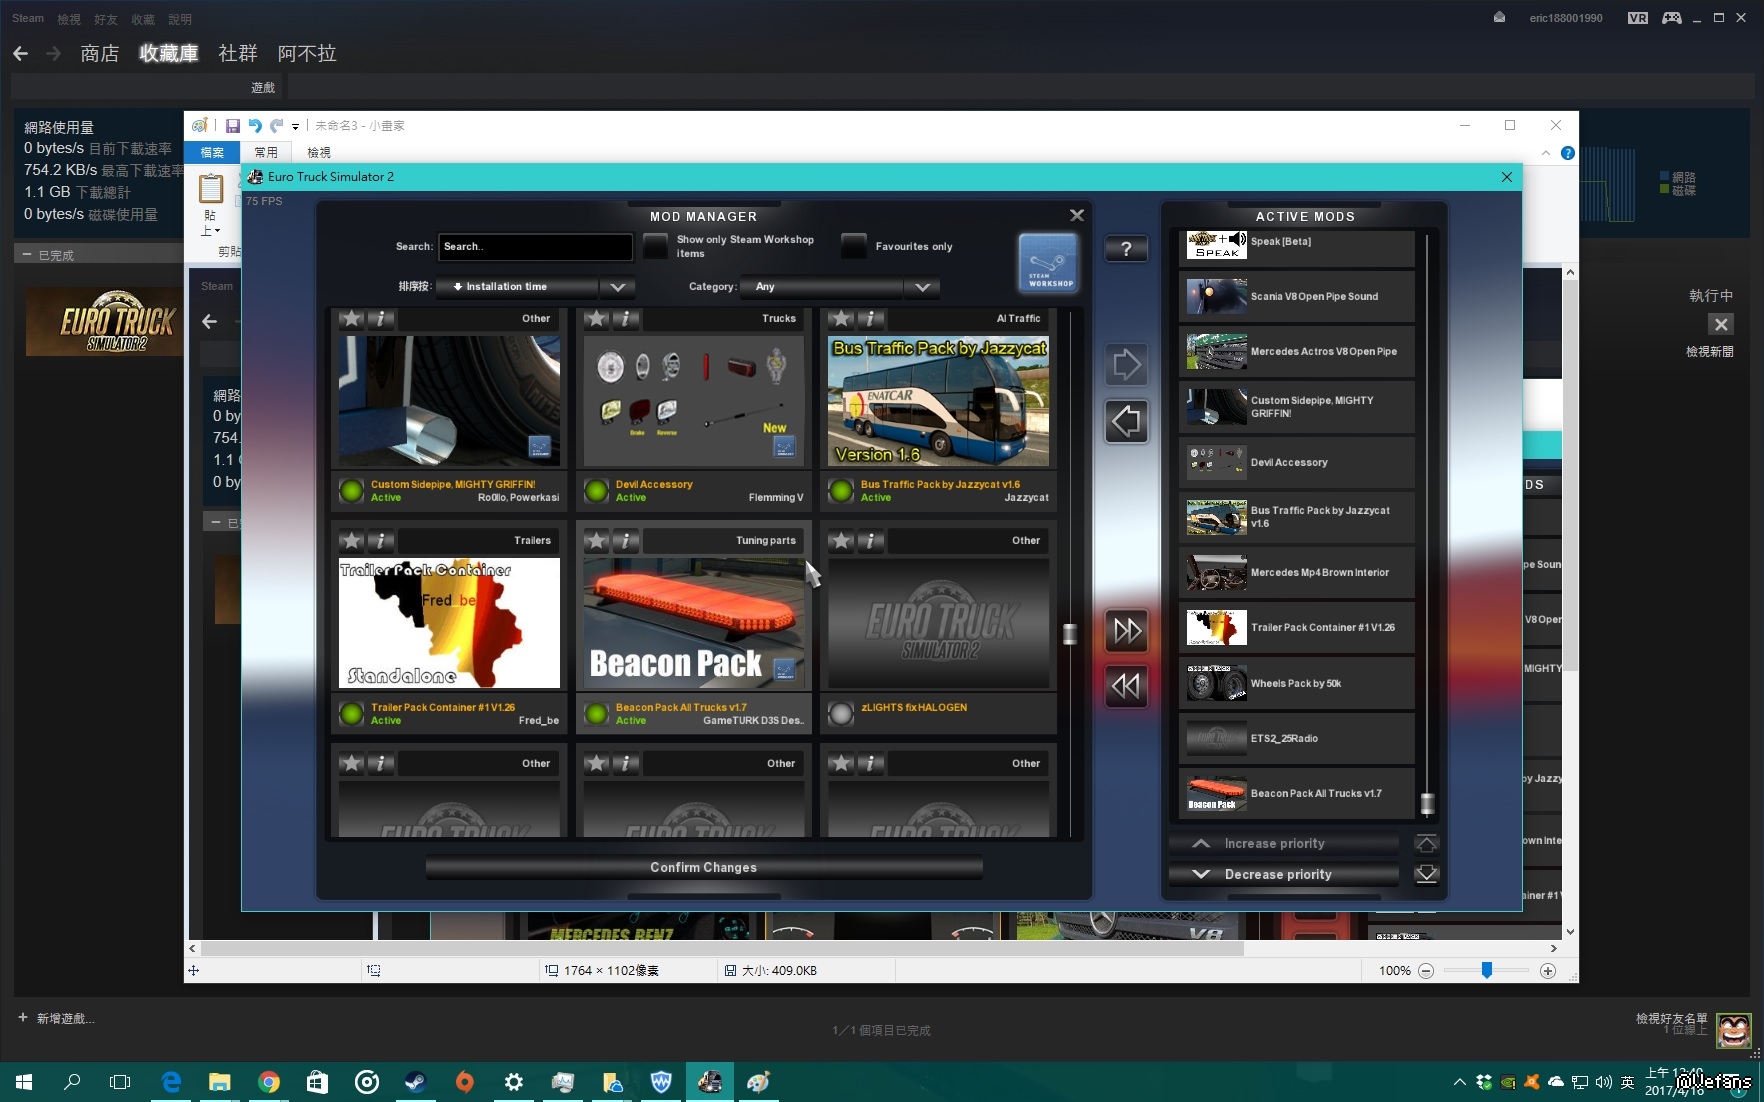The width and height of the screenshot is (1764, 1102).
Task: Toggle active state of Beacon Pack All Trucks
Action: (596, 714)
